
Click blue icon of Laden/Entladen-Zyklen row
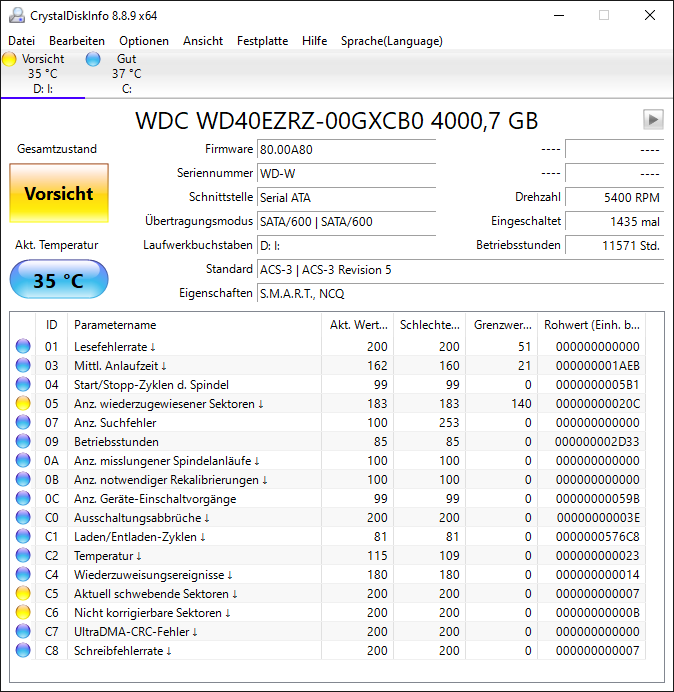[x=23, y=536]
